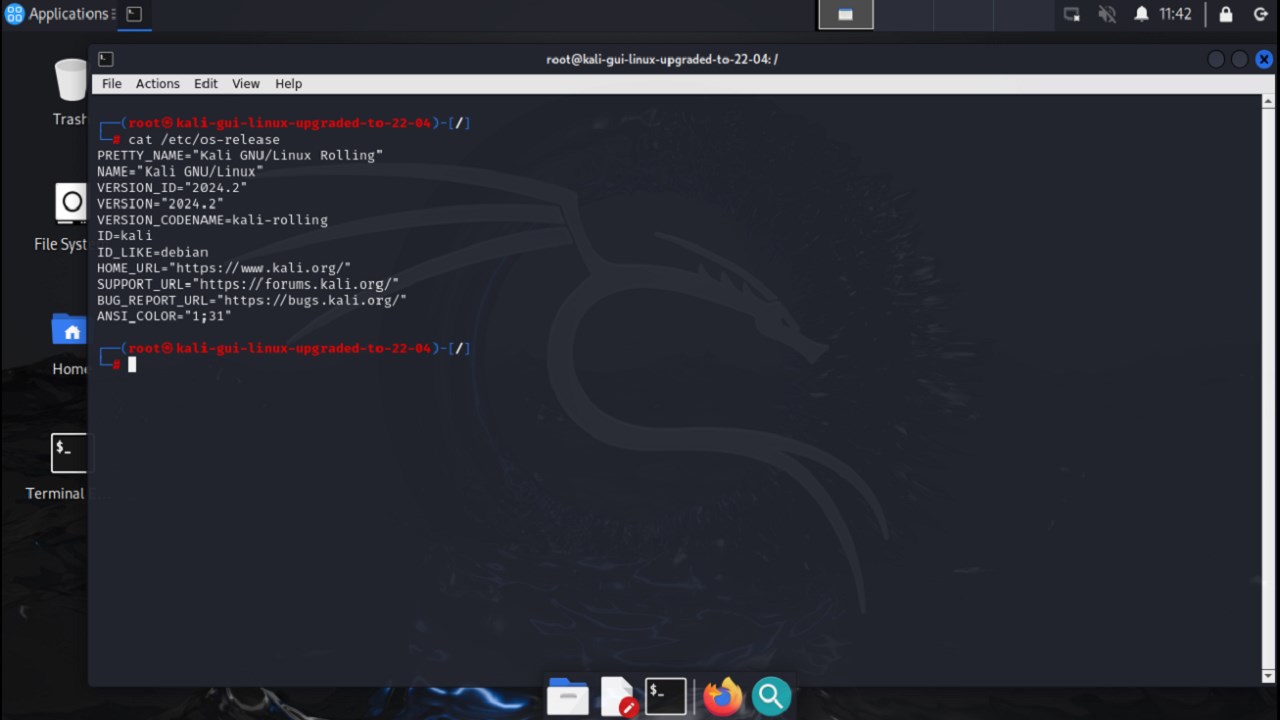Image resolution: width=1280 pixels, height=720 pixels.
Task: Click the ID_LIKE=debian output line
Action: (x=153, y=252)
